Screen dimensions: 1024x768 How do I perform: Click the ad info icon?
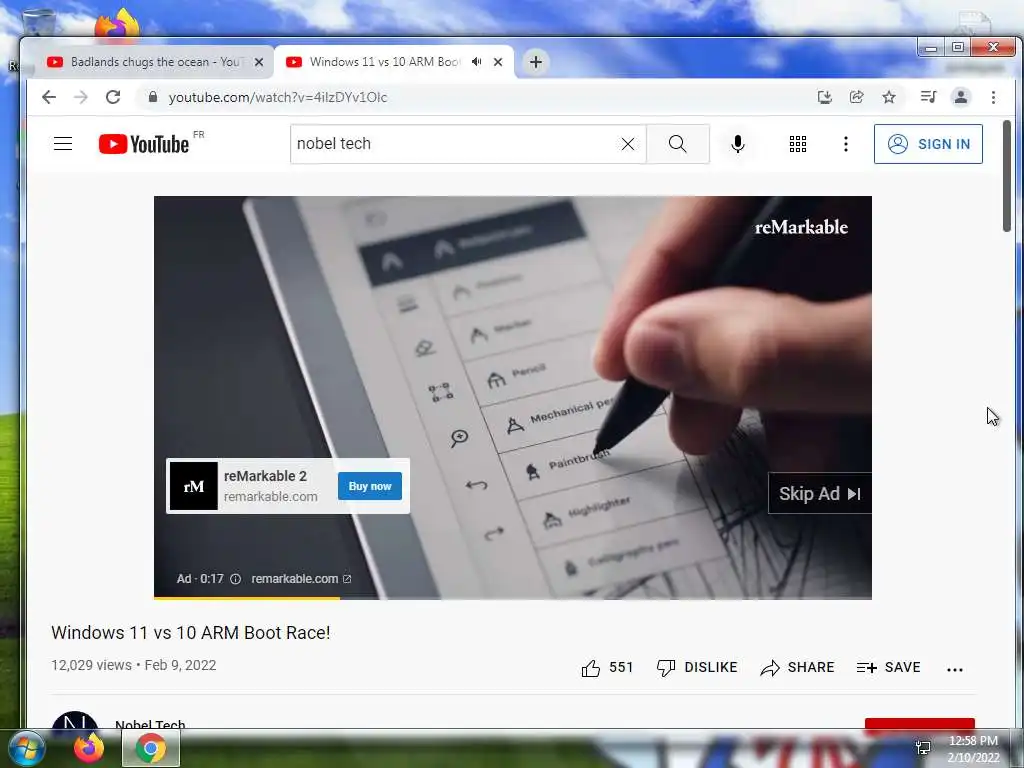[x=236, y=579]
